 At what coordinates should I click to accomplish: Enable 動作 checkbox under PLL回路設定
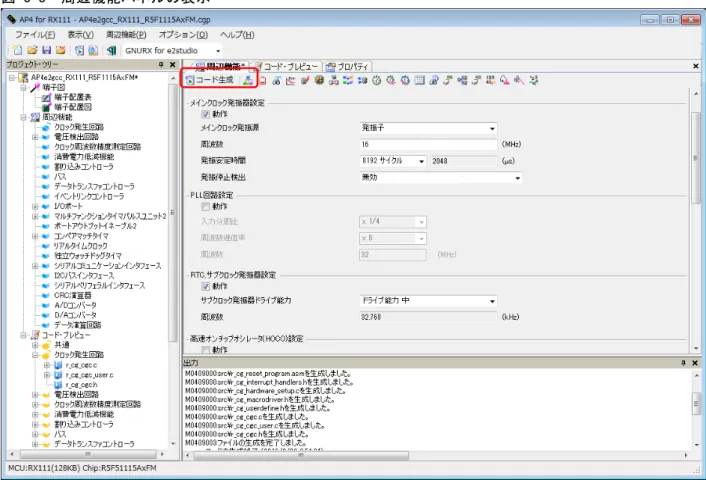tap(206, 206)
